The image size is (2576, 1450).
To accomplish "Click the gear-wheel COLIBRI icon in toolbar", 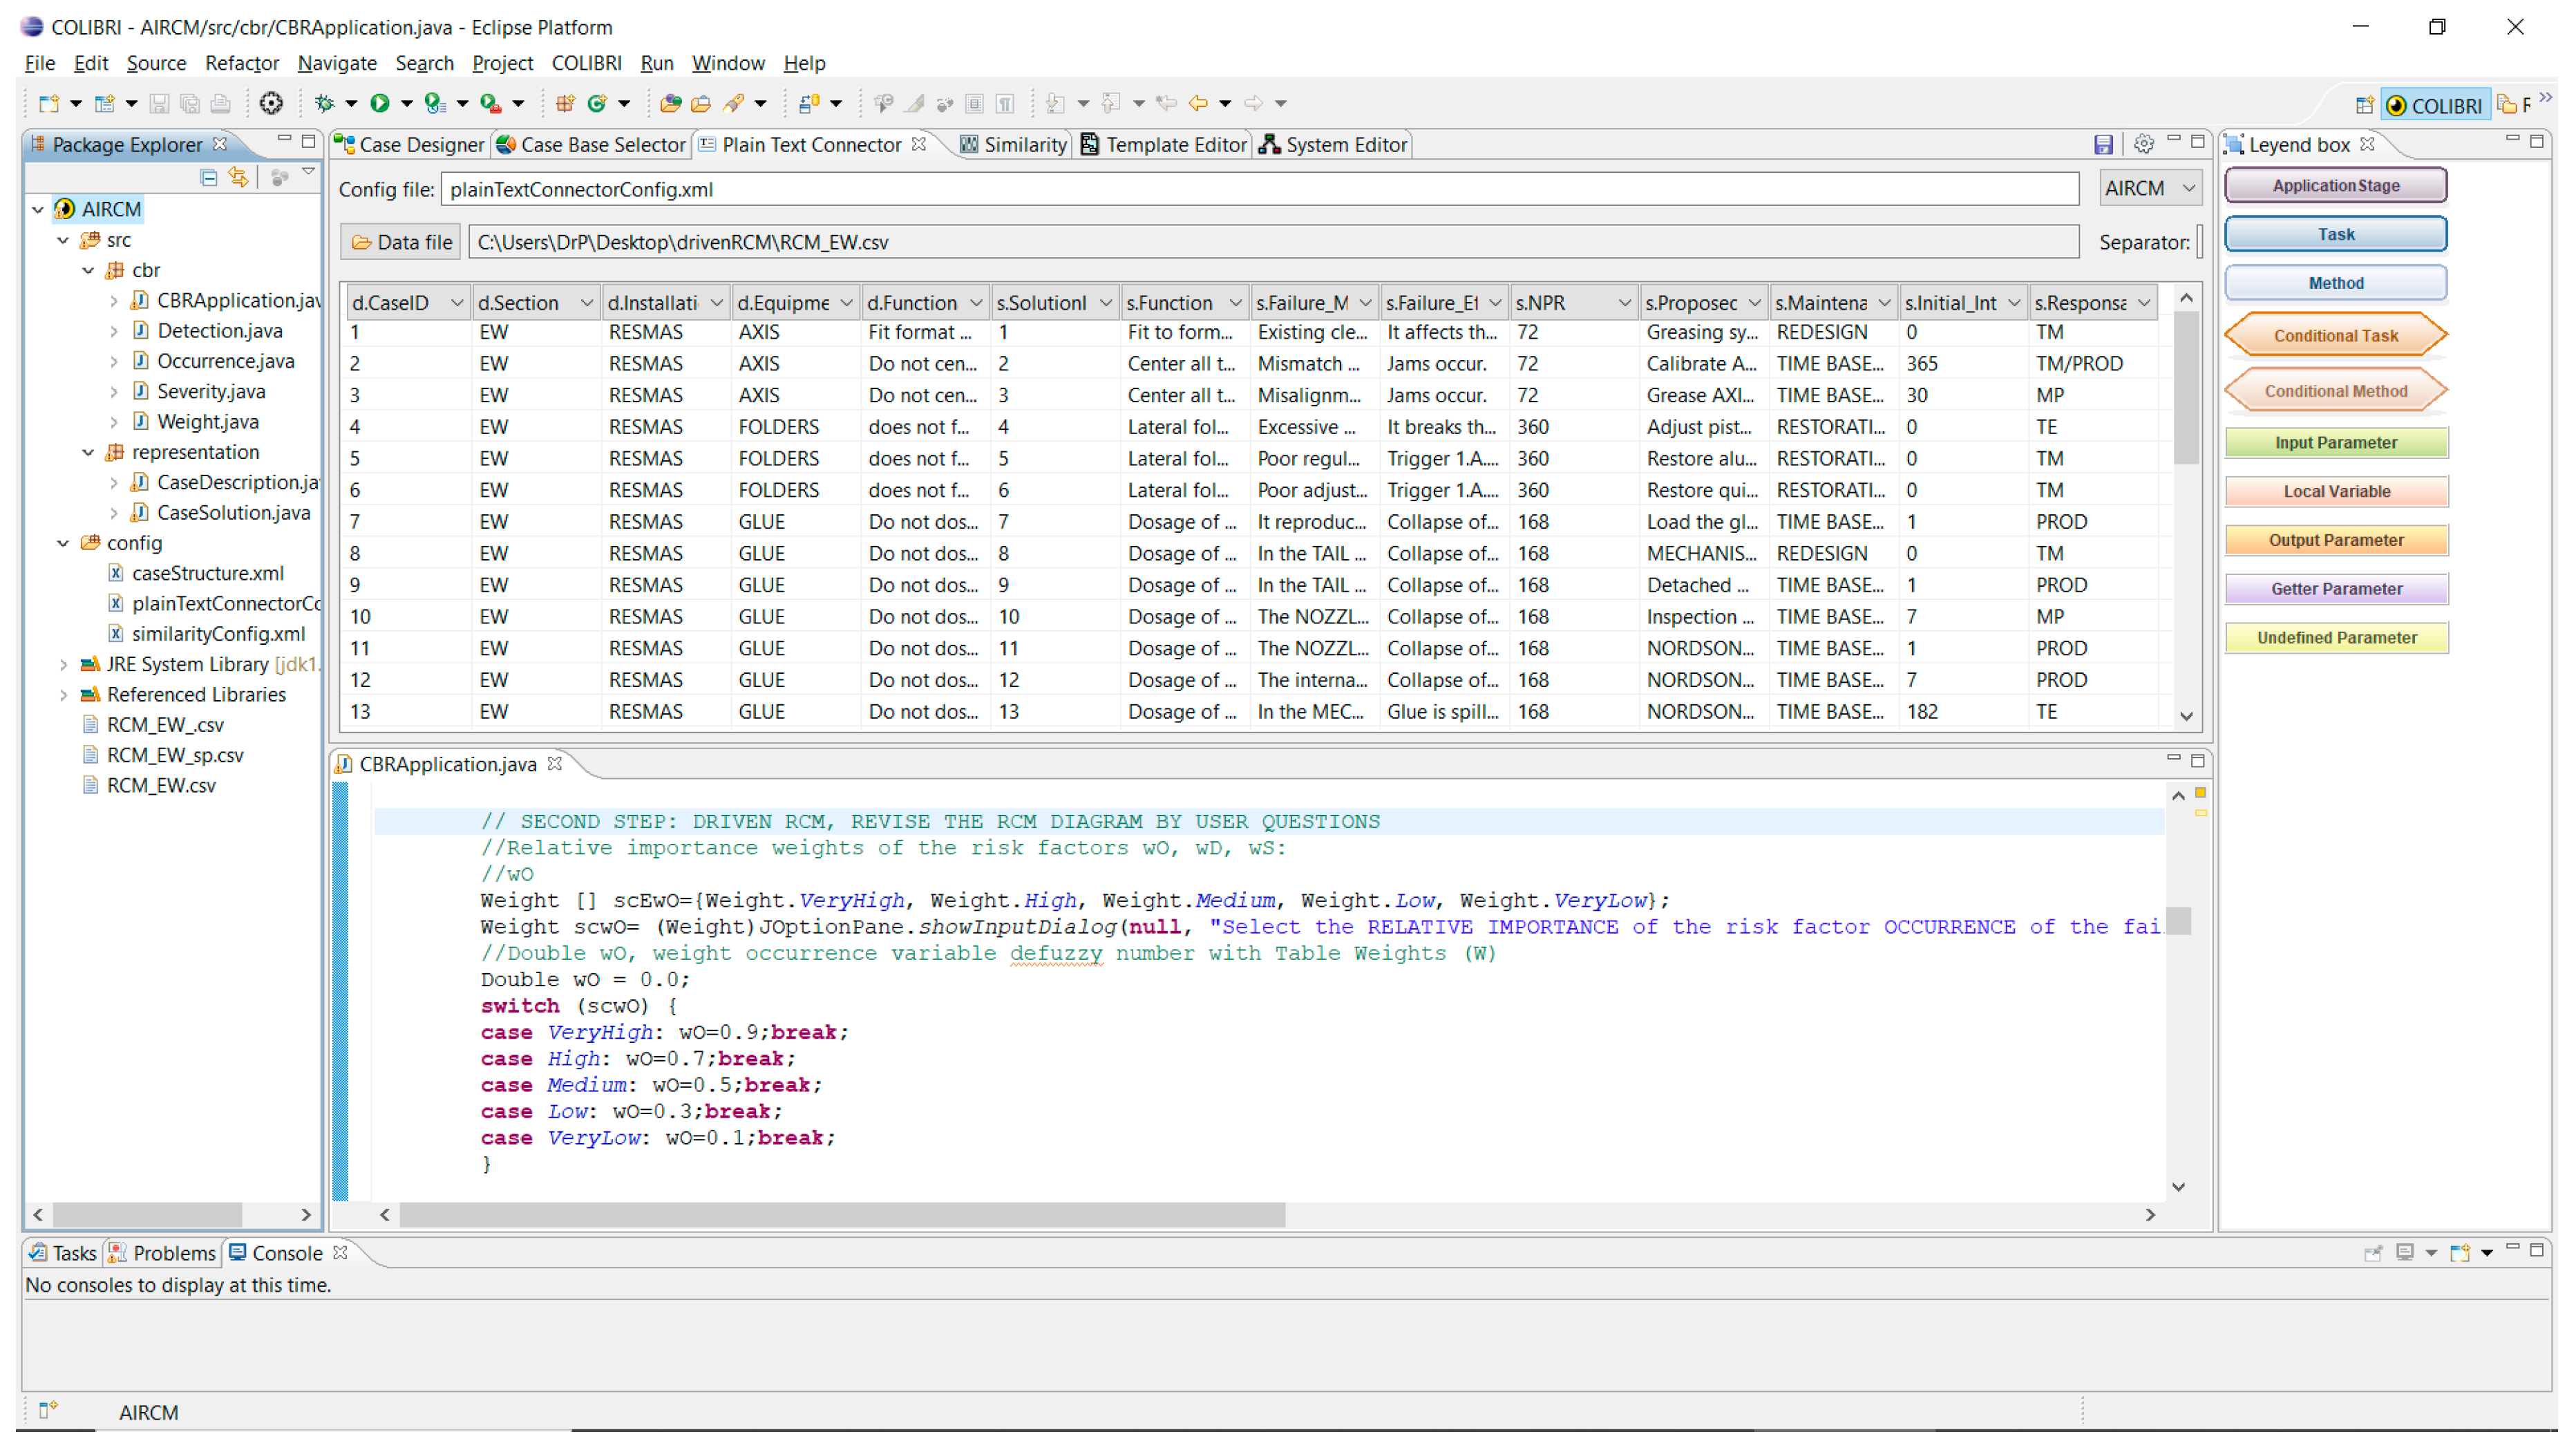I will tap(271, 103).
